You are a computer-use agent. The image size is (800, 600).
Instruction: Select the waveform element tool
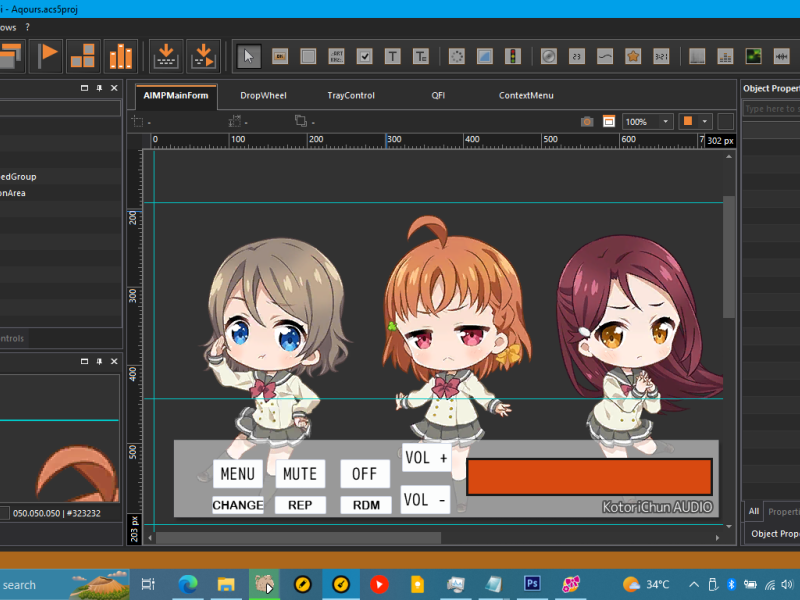coord(782,56)
